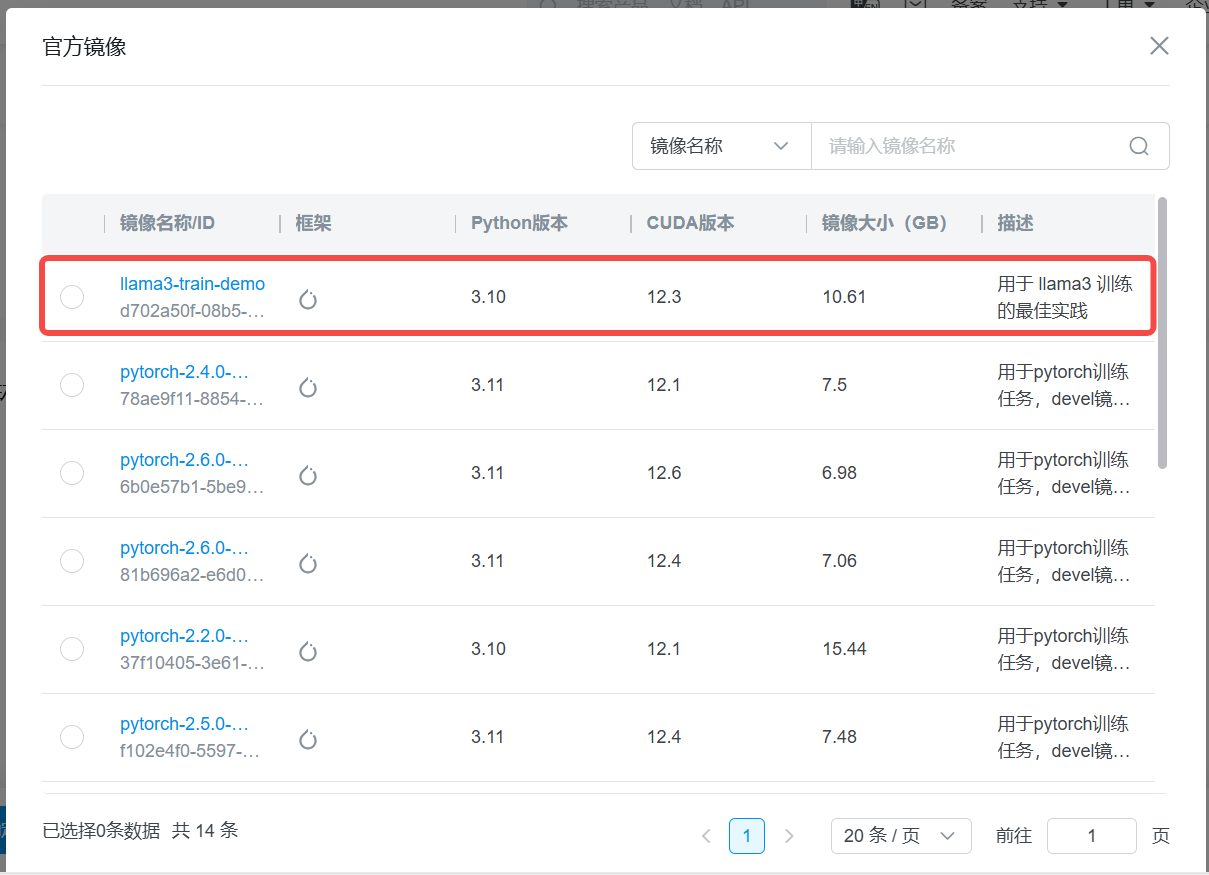The image size is (1209, 875).
Task: Open the pytorch-2.5.0 image link
Action: point(184,724)
